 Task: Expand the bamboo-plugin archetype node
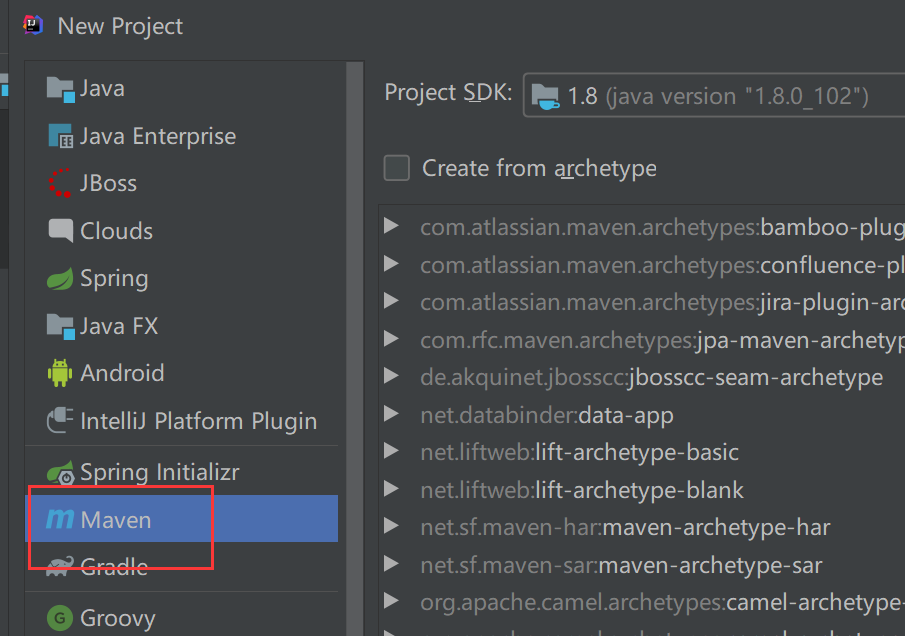pyautogui.click(x=392, y=227)
